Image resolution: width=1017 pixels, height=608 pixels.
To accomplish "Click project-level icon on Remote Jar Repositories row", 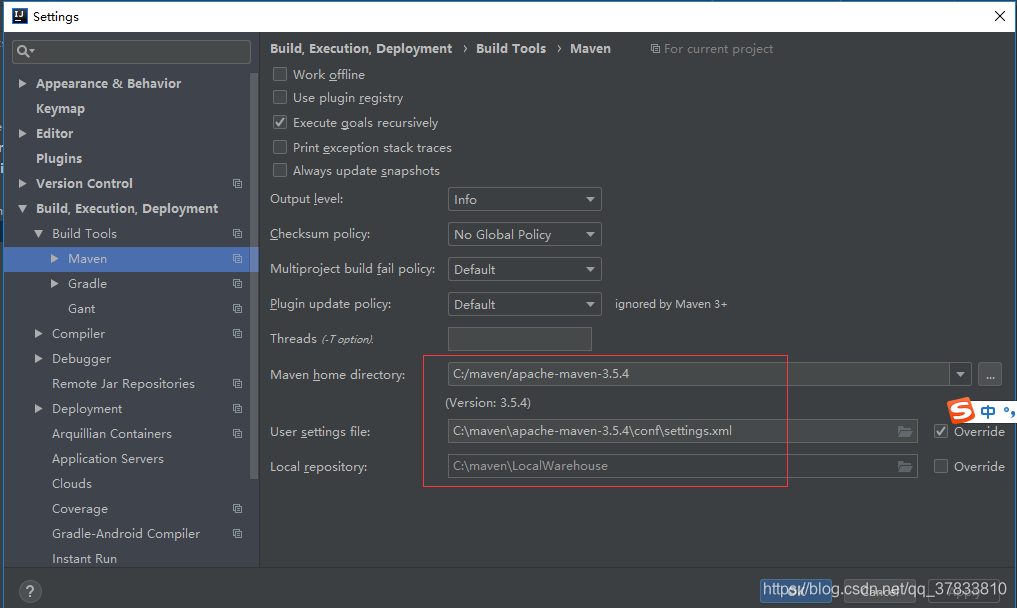I will tap(237, 383).
